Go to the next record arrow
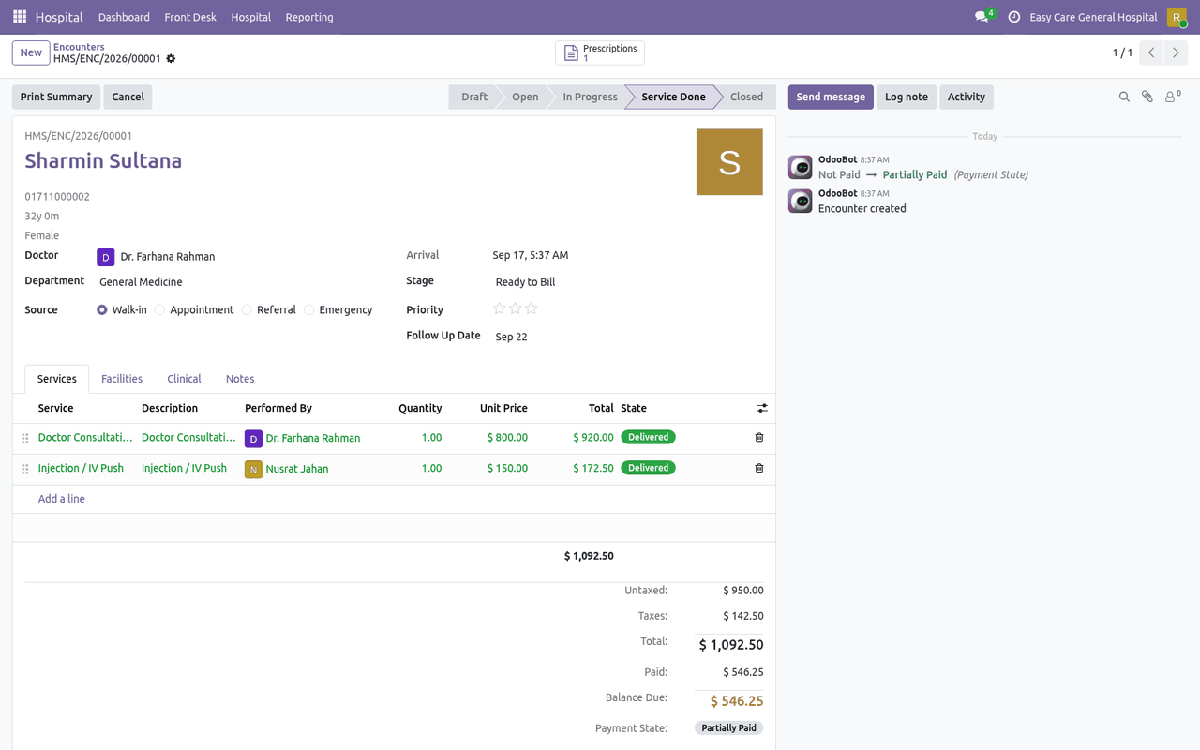The width and height of the screenshot is (1200, 750). coord(1176,53)
